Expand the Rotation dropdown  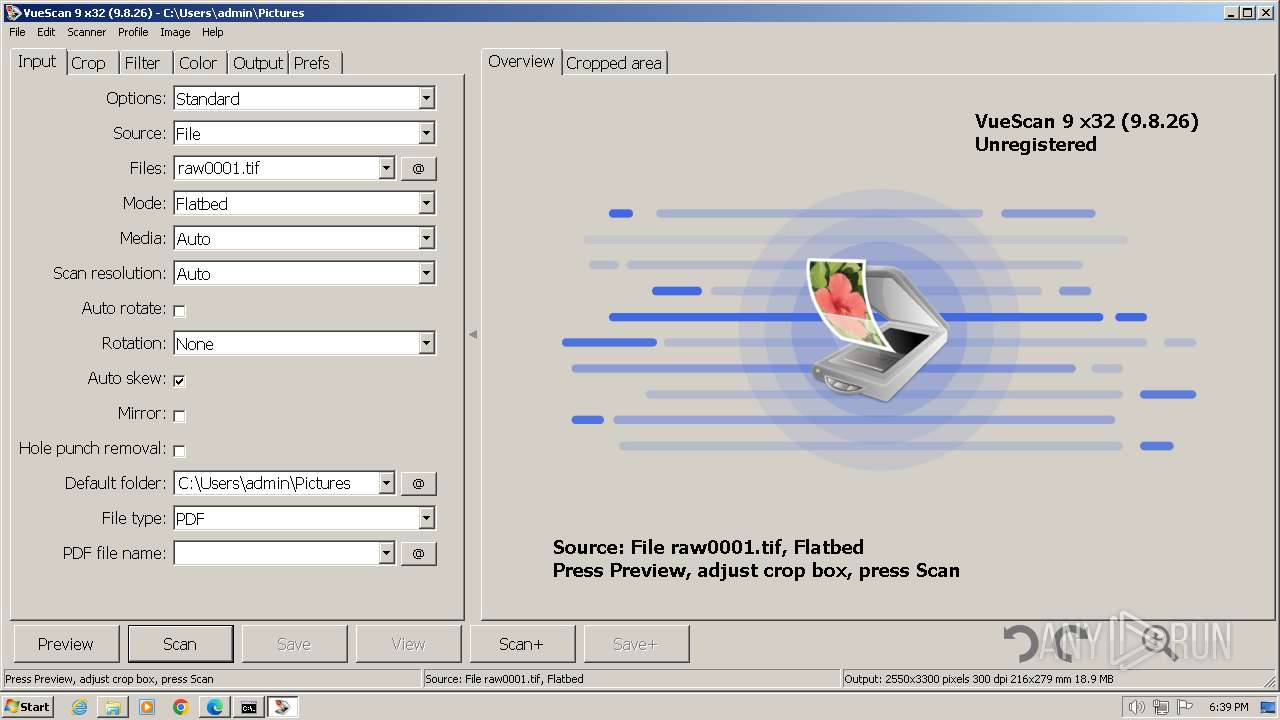[x=427, y=343]
